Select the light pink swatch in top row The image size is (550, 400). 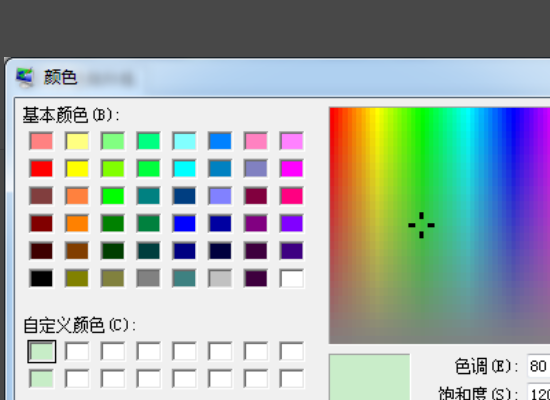click(x=256, y=141)
